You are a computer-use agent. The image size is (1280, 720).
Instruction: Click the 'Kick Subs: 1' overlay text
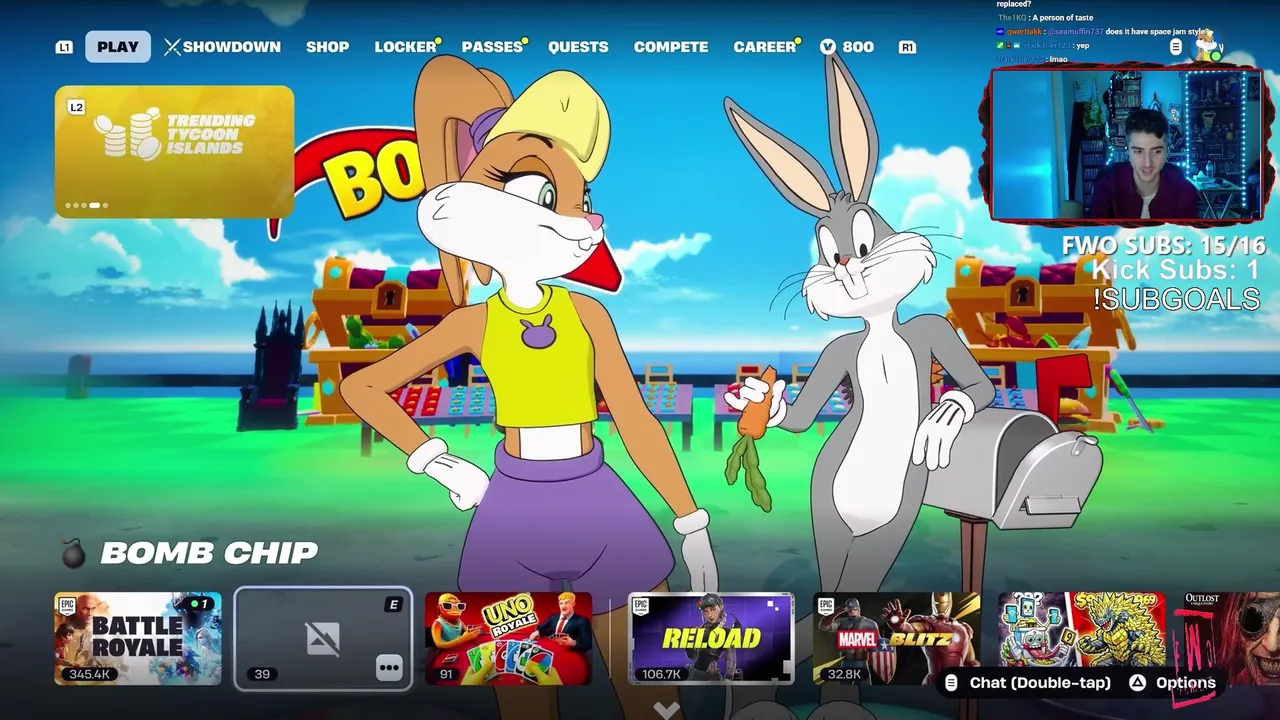coord(1175,270)
